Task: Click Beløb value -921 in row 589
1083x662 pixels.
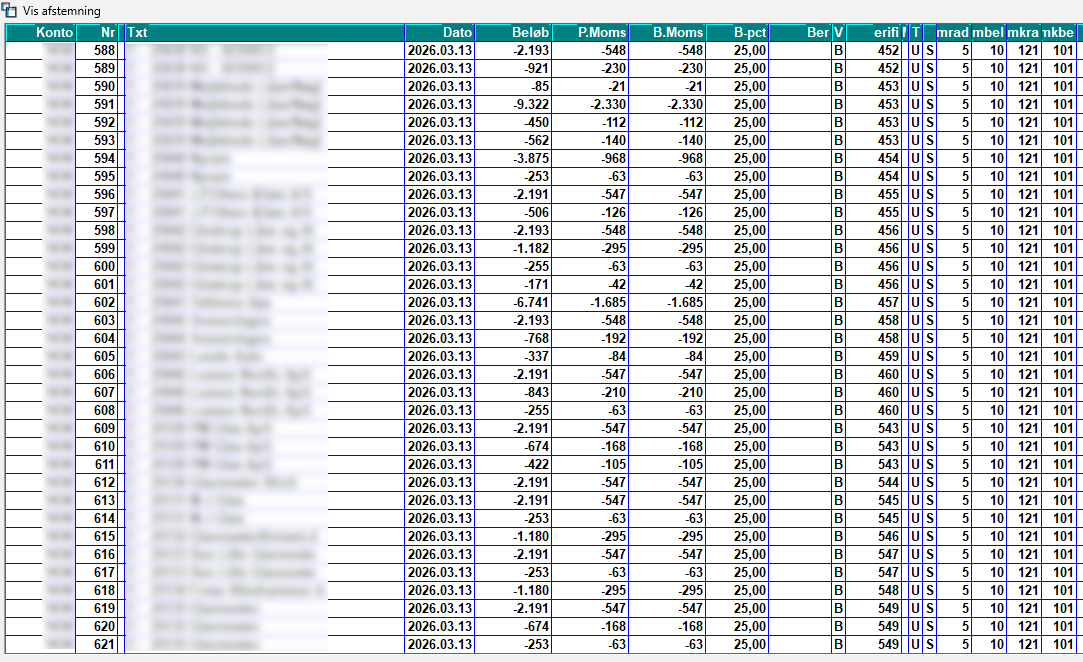Action: (x=537, y=68)
